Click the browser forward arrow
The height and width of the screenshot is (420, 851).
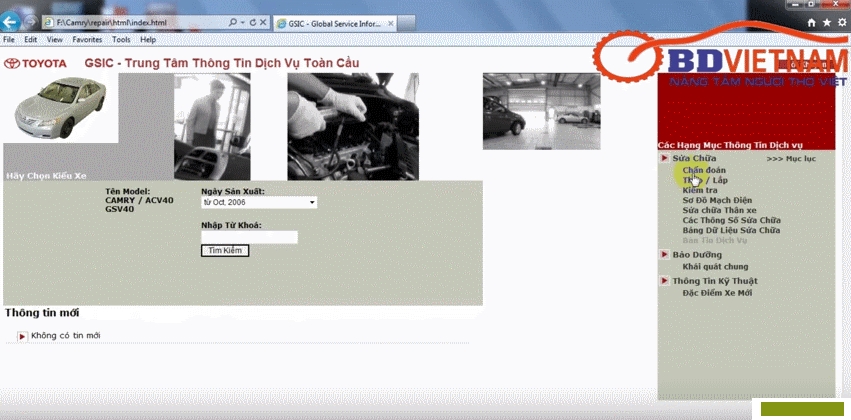pyautogui.click(x=30, y=22)
